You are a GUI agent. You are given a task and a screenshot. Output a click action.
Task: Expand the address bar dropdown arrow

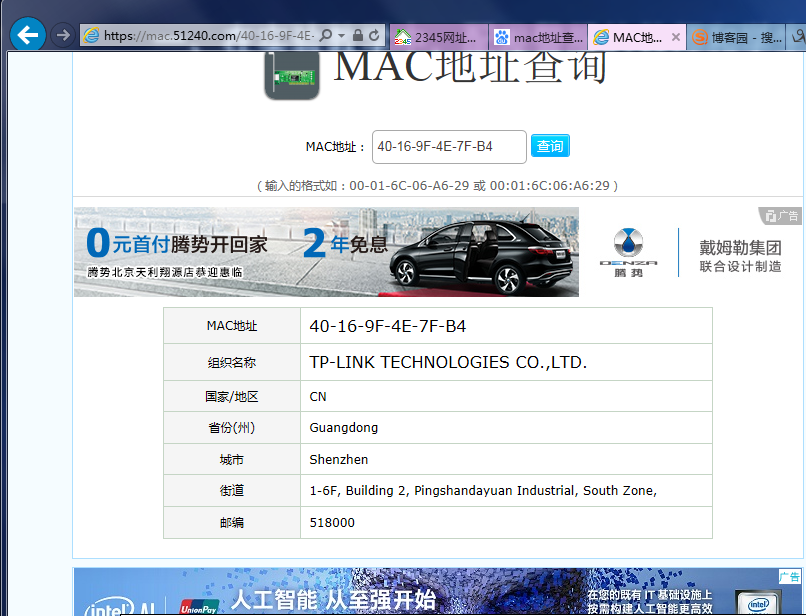click(342, 36)
